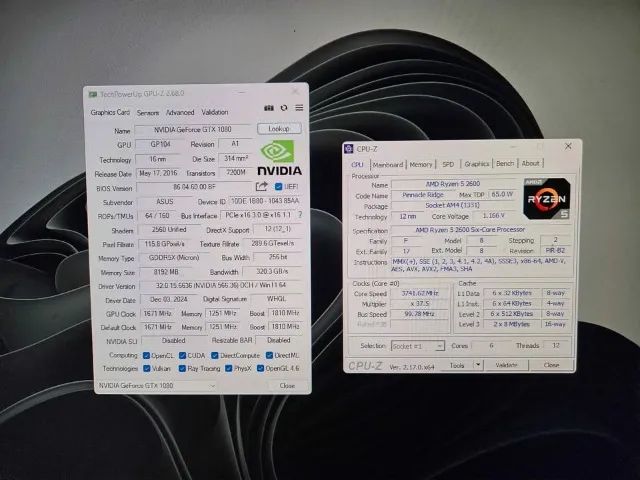
Task: Click the GPU-Z title bar app icon
Action: coord(93,94)
